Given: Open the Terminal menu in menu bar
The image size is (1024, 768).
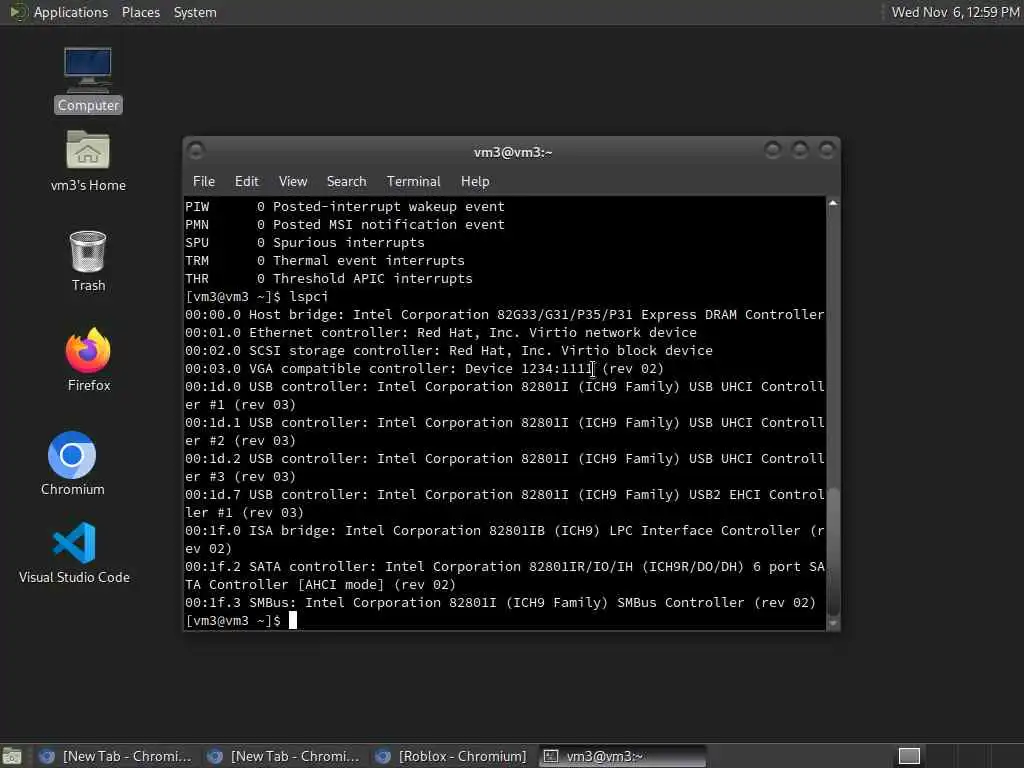Looking at the screenshot, I should [x=413, y=182].
